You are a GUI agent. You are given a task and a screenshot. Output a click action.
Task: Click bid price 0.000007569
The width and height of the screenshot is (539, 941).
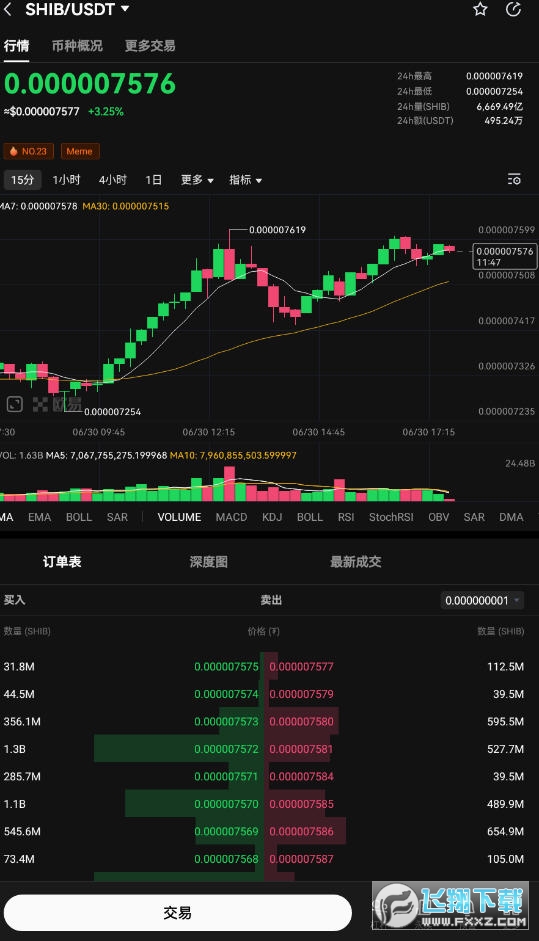tap(226, 832)
